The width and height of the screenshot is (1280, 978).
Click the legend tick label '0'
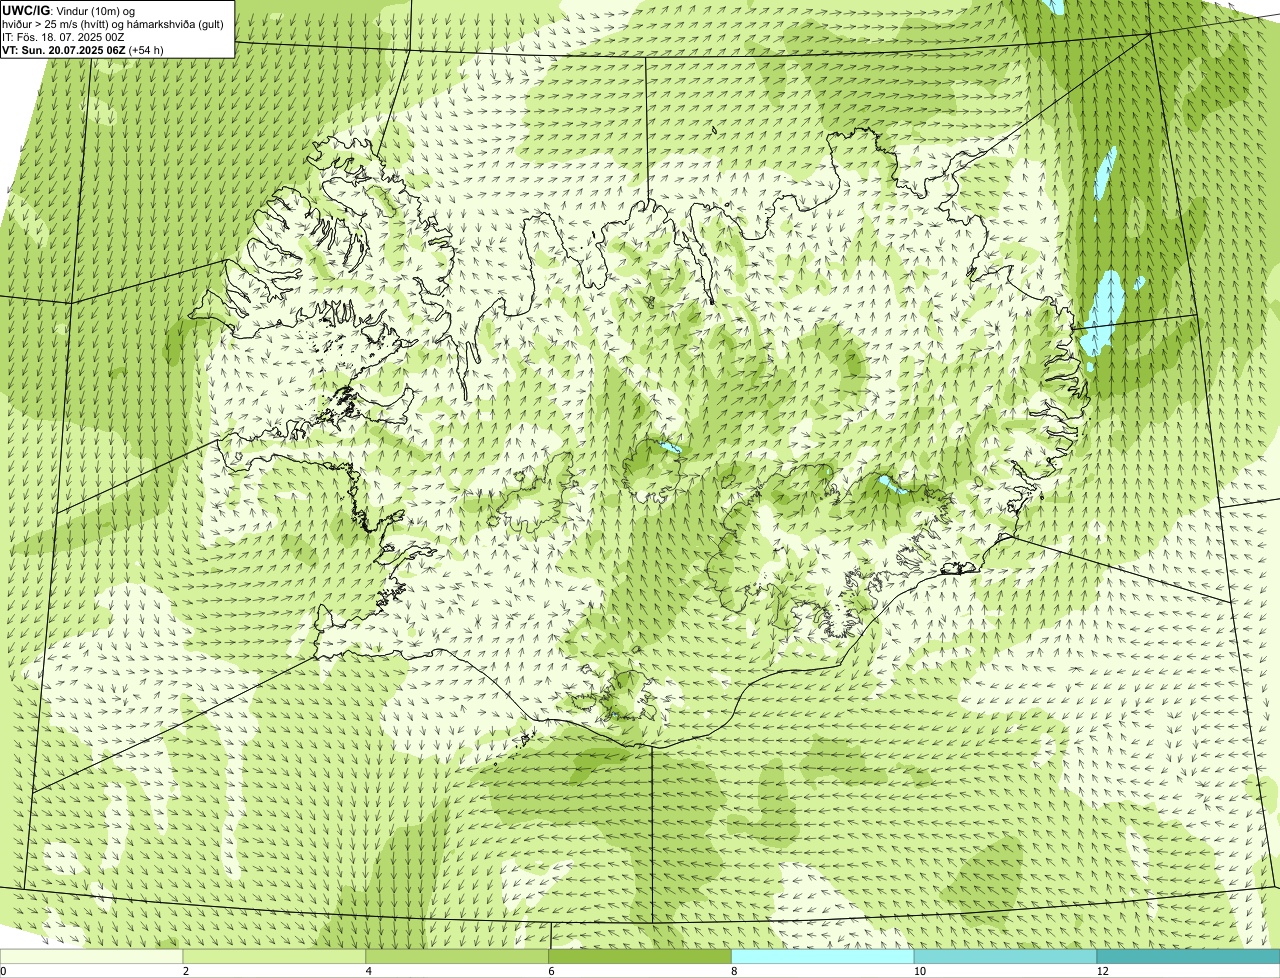coord(4,971)
